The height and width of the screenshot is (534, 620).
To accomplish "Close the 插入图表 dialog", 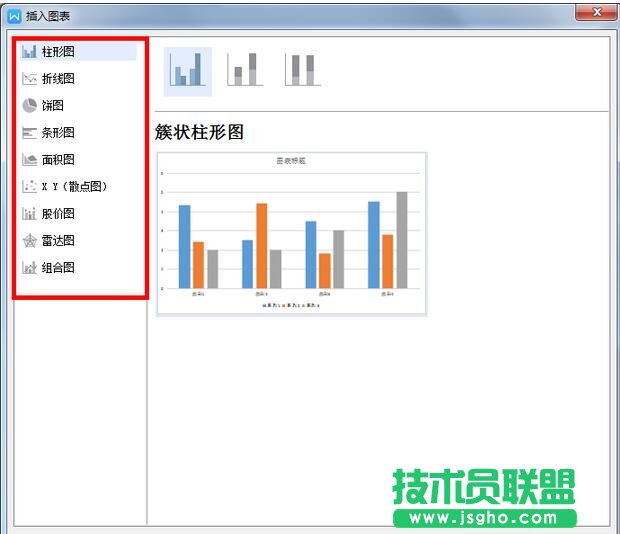I will coord(596,12).
